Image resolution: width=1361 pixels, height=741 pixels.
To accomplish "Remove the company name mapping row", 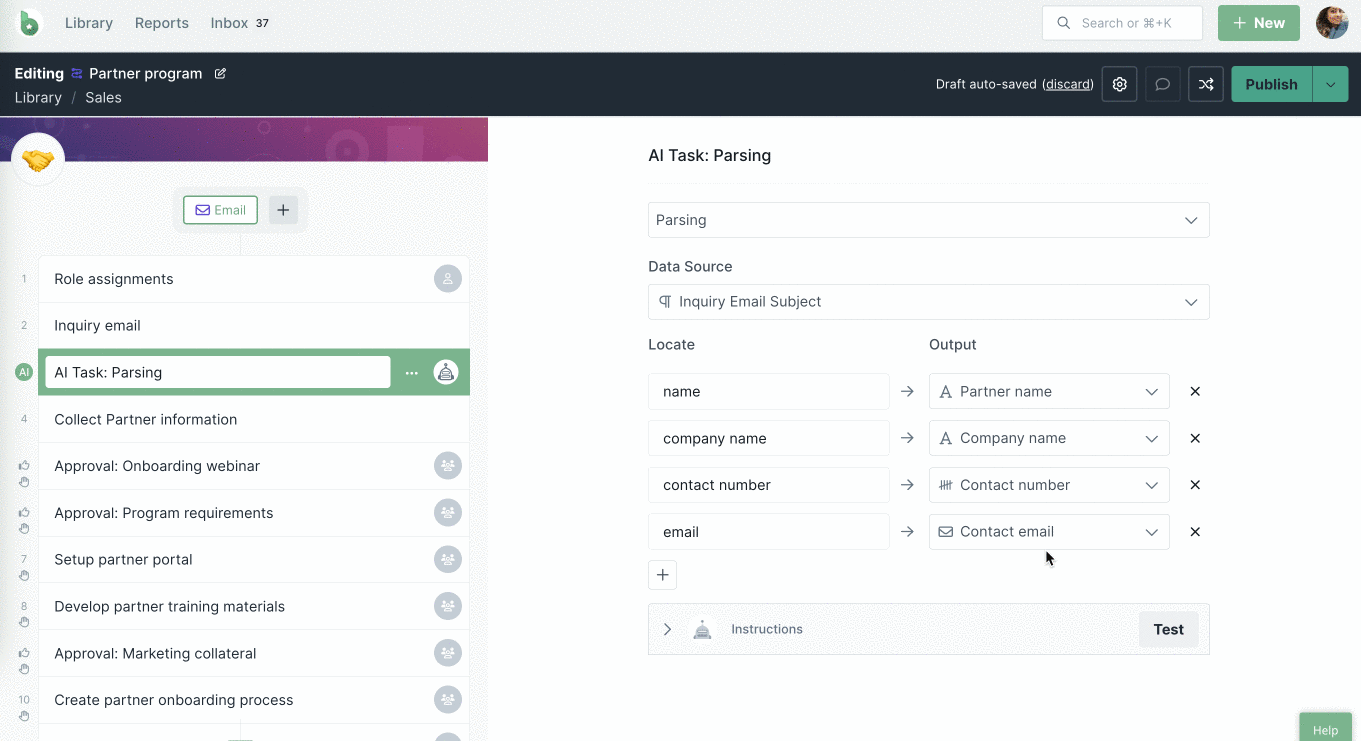I will point(1195,438).
